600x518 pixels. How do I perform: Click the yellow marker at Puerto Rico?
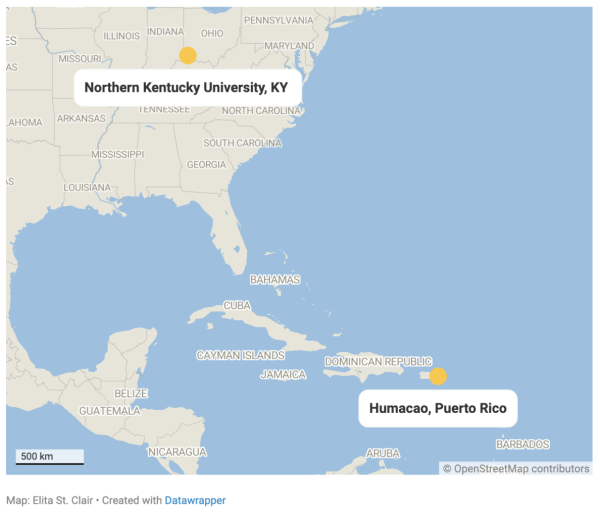click(x=438, y=376)
